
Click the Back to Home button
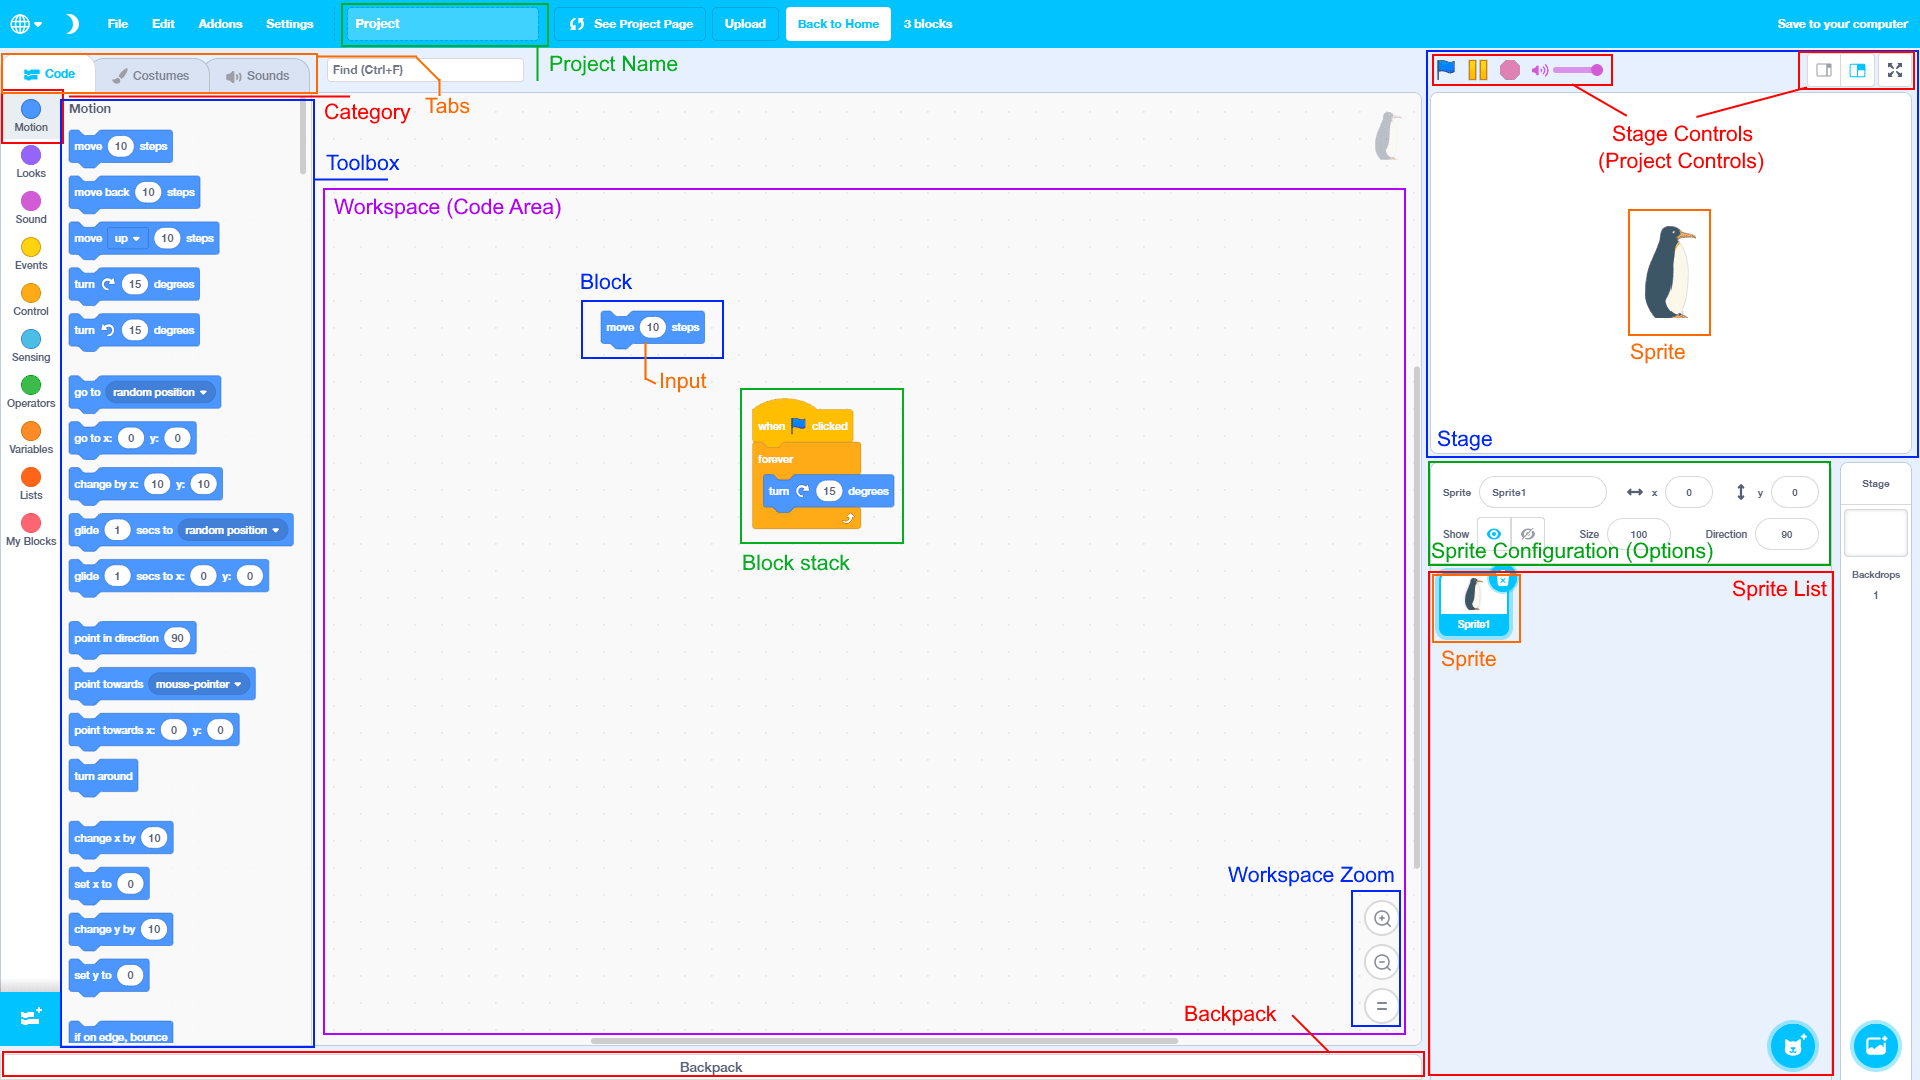(838, 24)
